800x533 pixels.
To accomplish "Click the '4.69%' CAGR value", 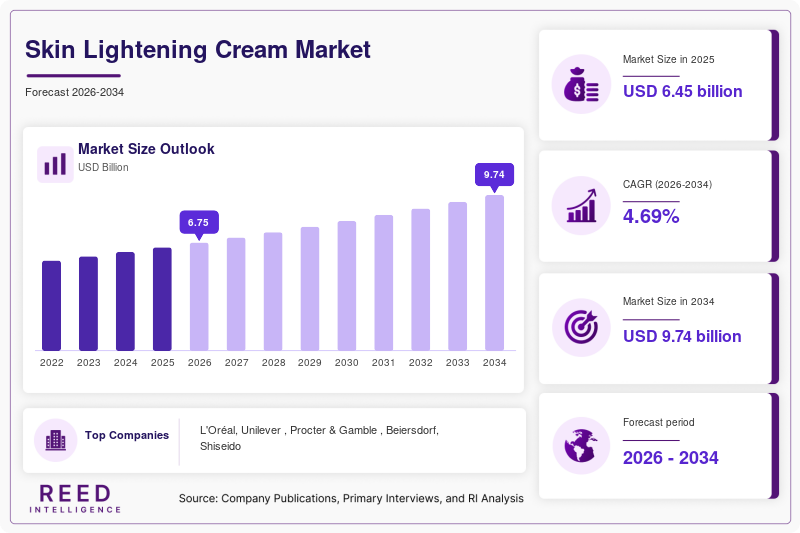I will (651, 216).
